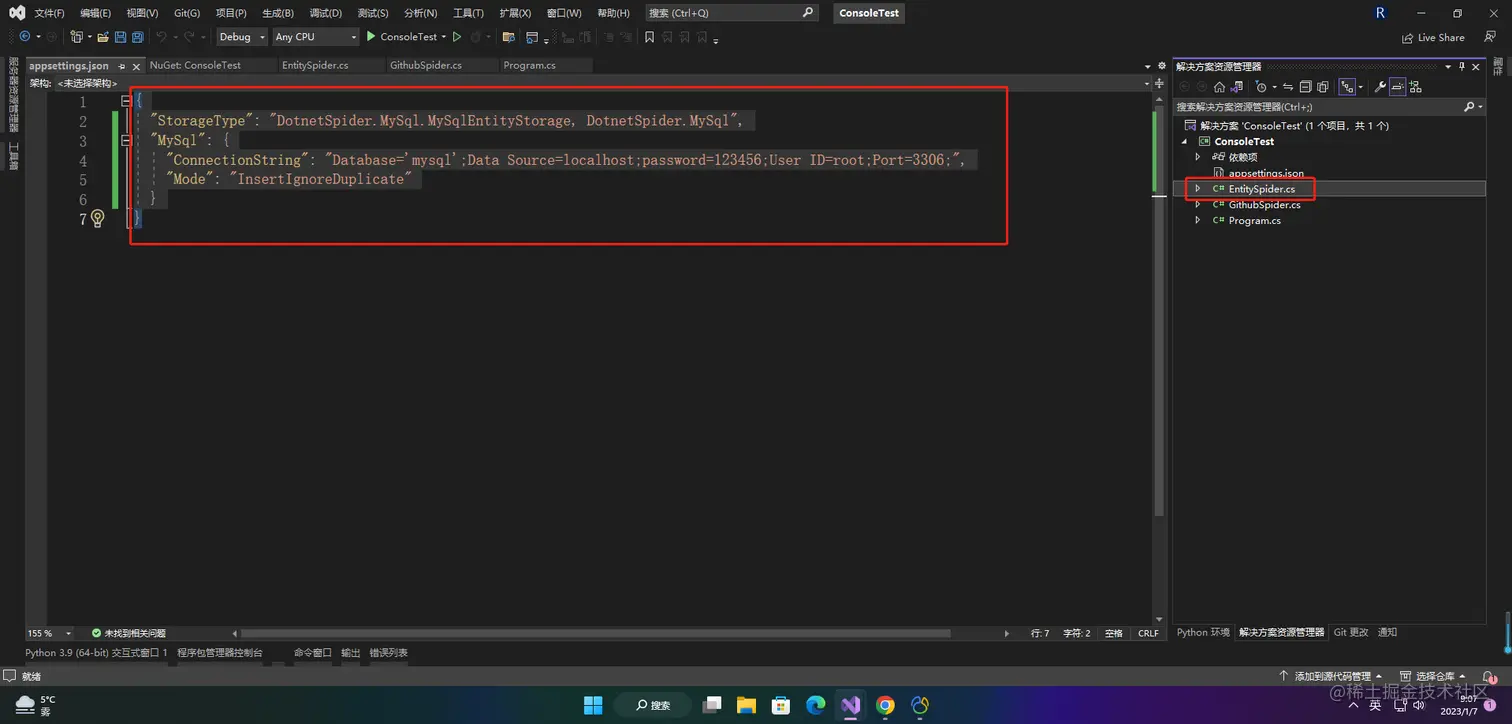Click pending changes filter clock icon
Image resolution: width=1512 pixels, height=724 pixels.
click(1261, 87)
